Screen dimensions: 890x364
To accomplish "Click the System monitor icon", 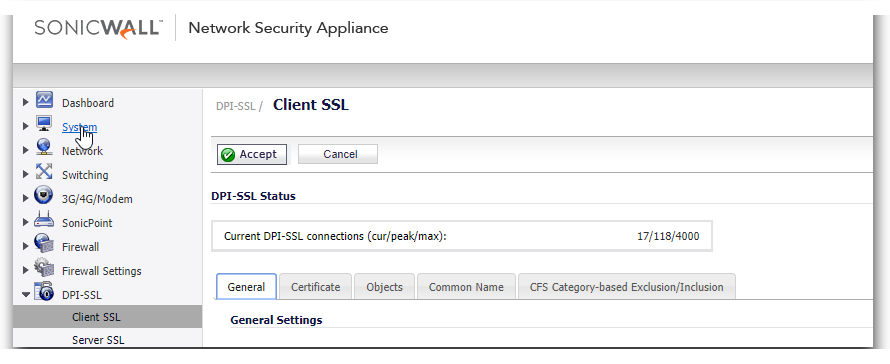I will click(44, 124).
